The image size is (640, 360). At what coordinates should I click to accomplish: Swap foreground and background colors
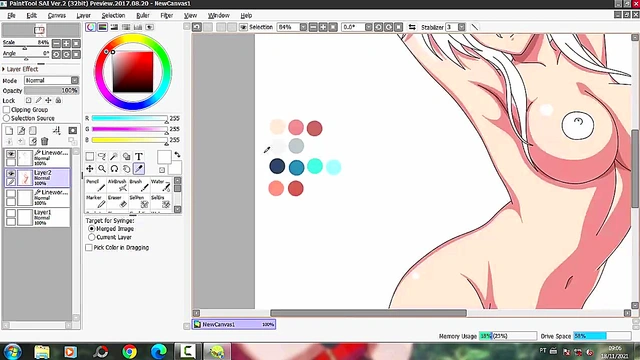177,155
